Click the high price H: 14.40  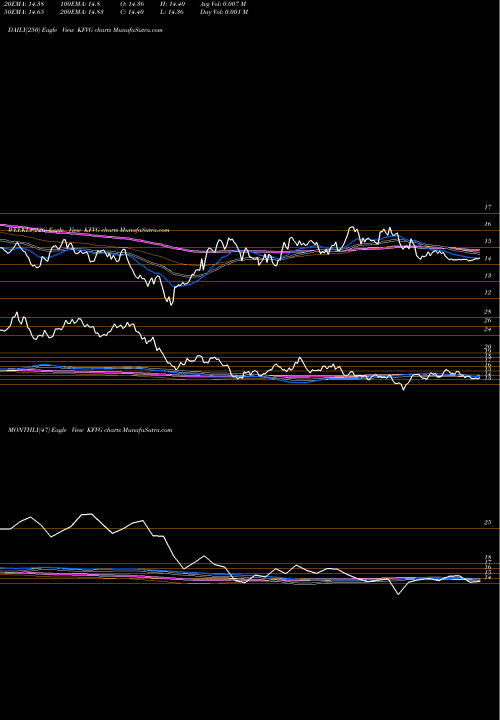172,4
